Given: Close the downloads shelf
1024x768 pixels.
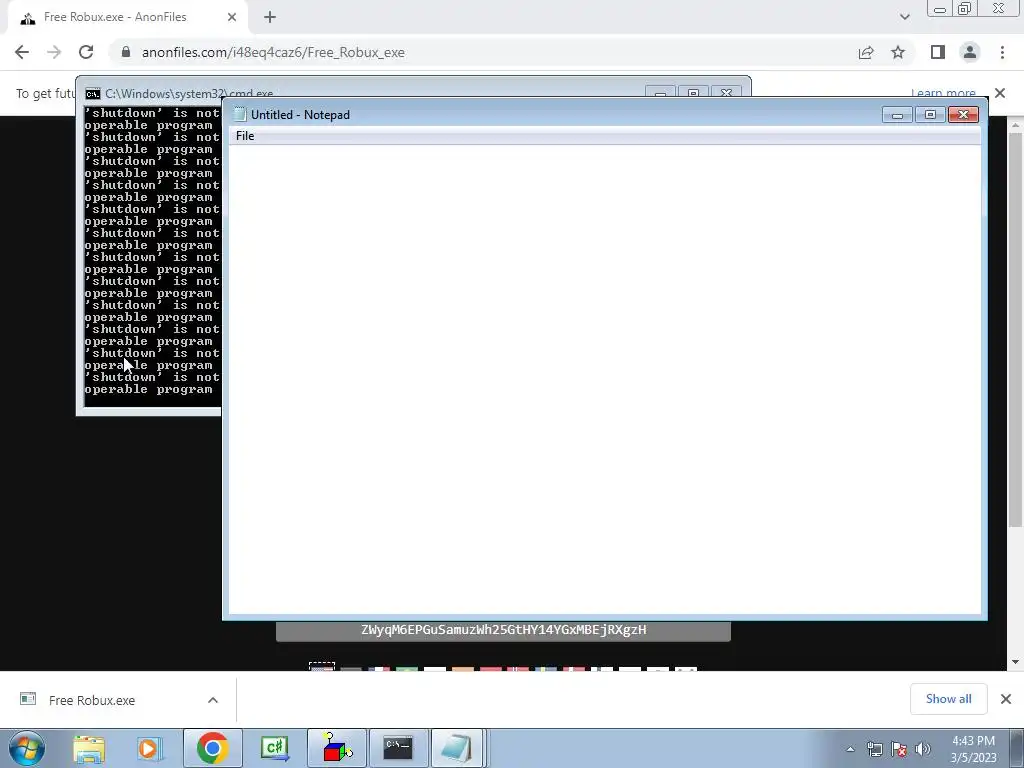Looking at the screenshot, I should pos(1006,699).
